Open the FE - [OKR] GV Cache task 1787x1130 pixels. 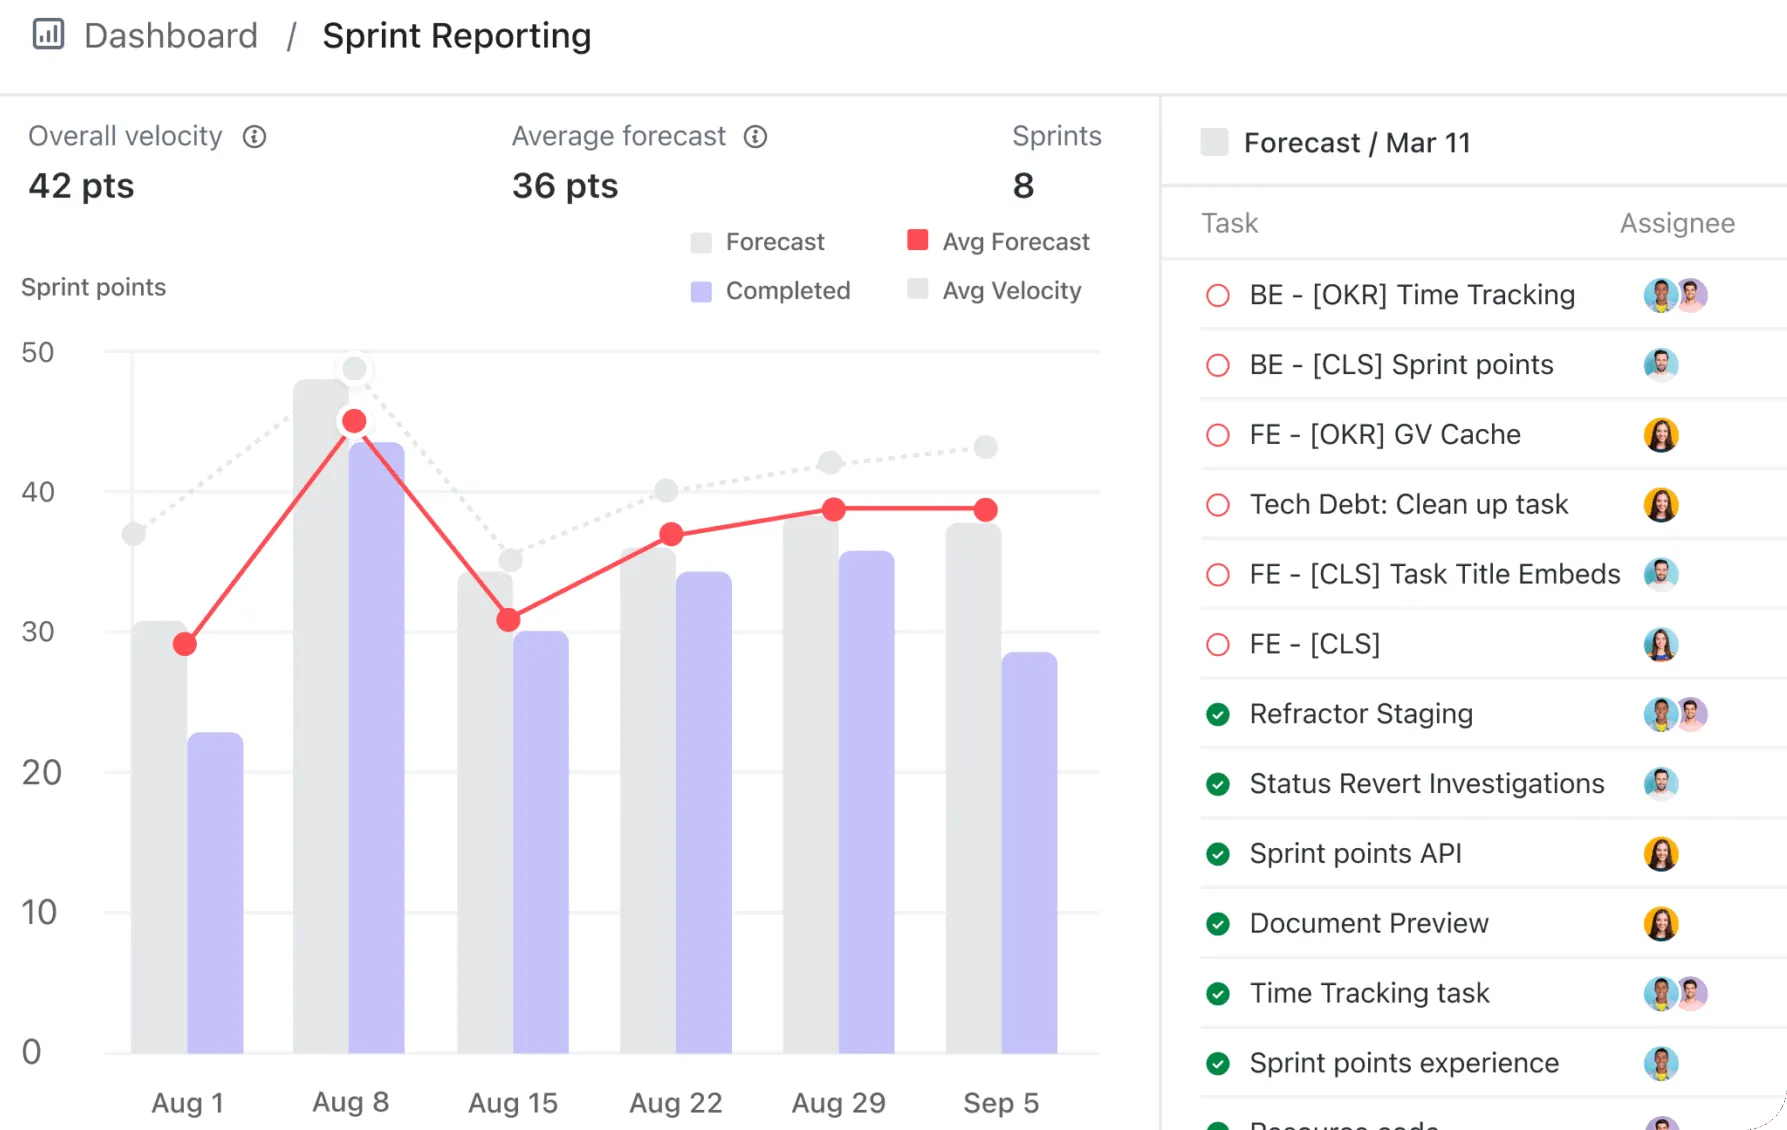pyautogui.click(x=1385, y=435)
